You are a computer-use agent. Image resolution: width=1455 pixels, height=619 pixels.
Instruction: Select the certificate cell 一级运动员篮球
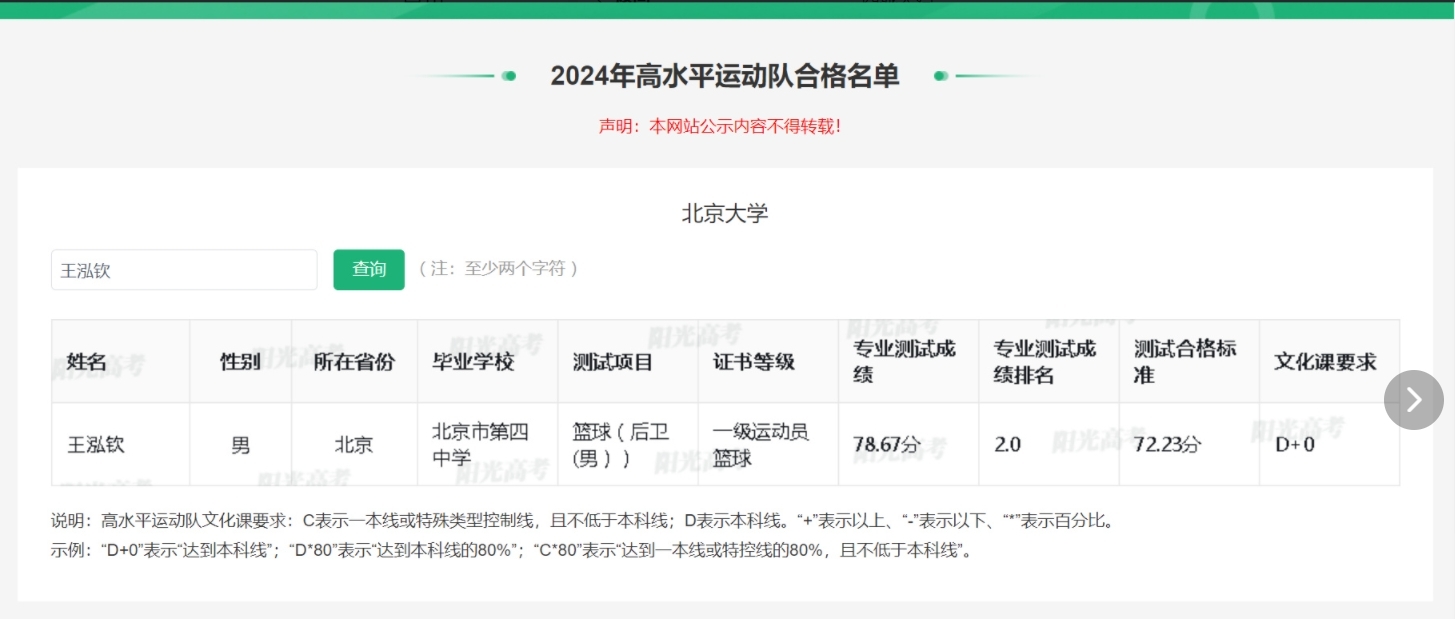coord(768,445)
